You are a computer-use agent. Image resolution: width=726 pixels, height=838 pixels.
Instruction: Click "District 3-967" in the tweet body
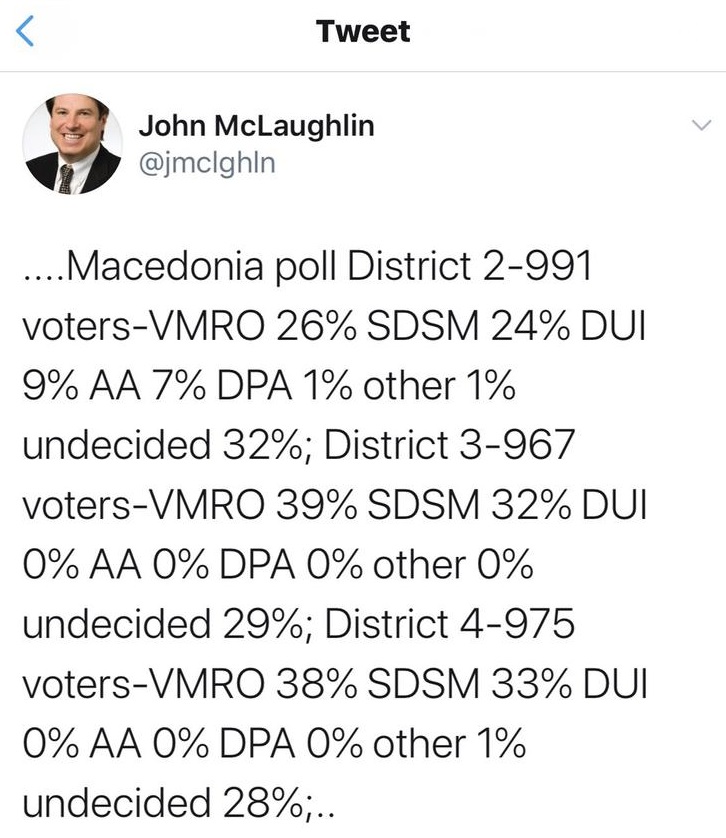tap(449, 445)
